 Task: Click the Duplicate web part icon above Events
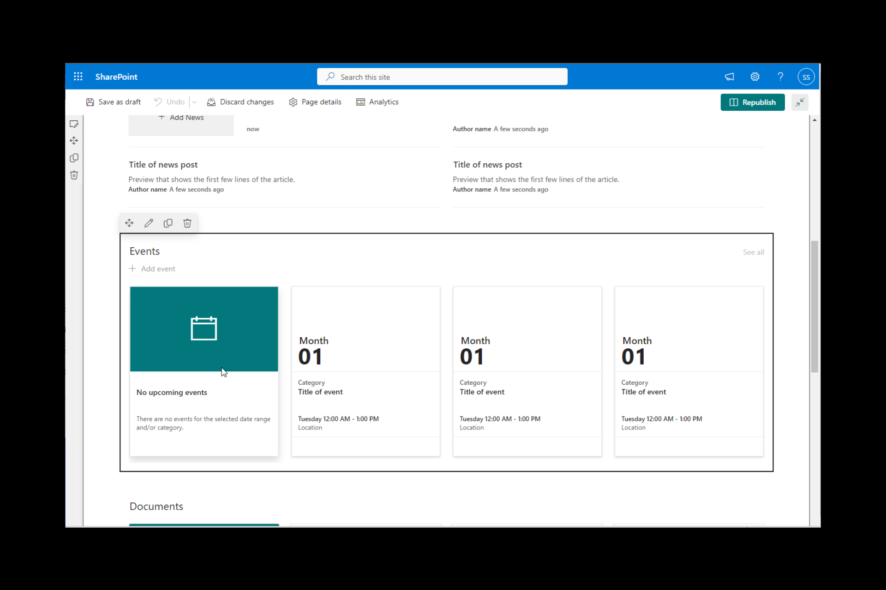coord(168,223)
